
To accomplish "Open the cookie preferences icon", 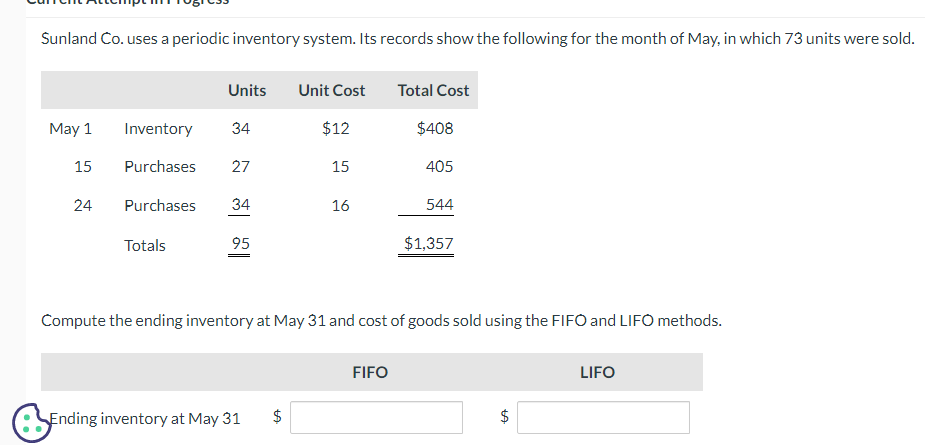I will (x=30, y=421).
